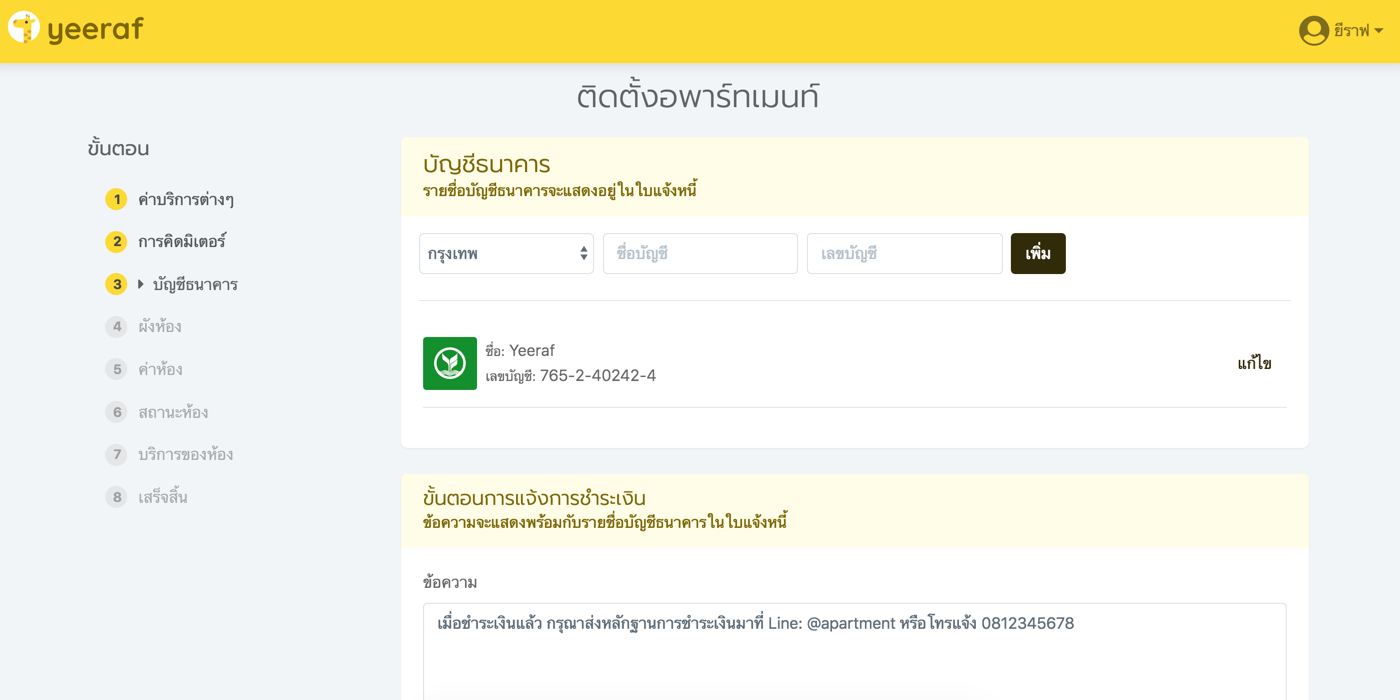Image resolution: width=1400 pixels, height=700 pixels.
Task: Click step number 4 circle badge
Action: (x=116, y=326)
